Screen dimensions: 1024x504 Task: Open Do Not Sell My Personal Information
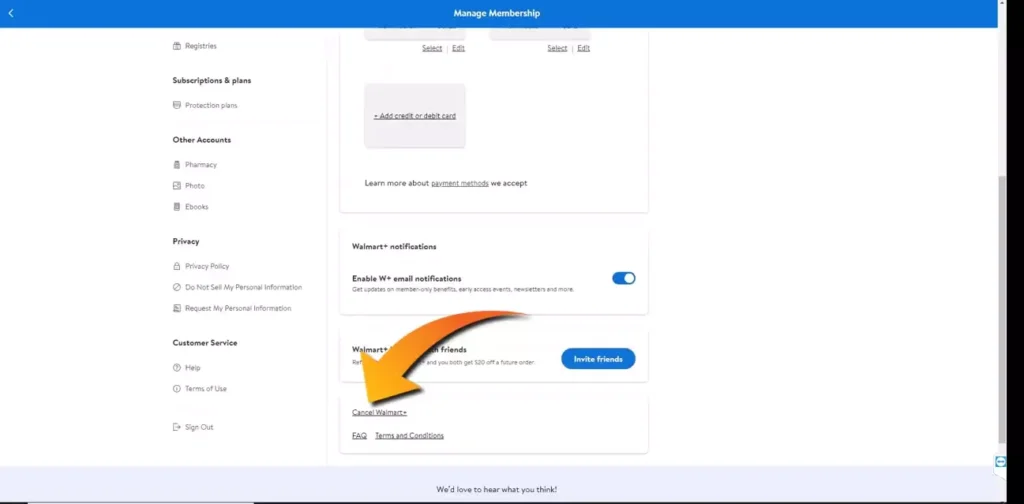point(244,287)
